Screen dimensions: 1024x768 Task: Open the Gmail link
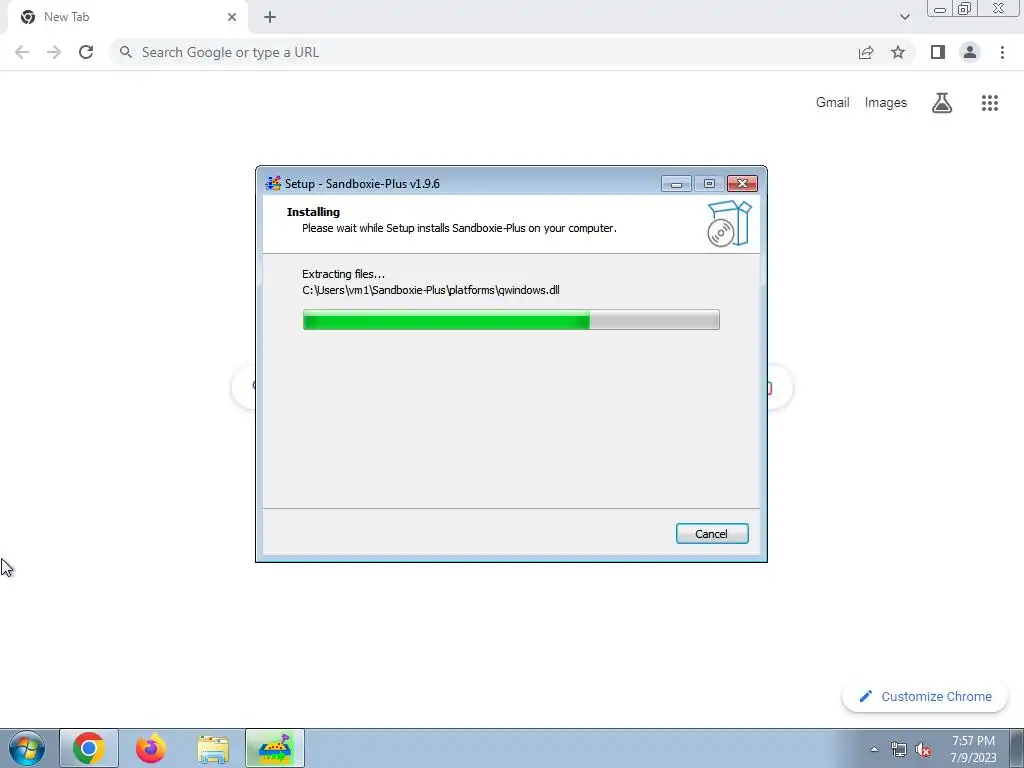click(x=833, y=103)
